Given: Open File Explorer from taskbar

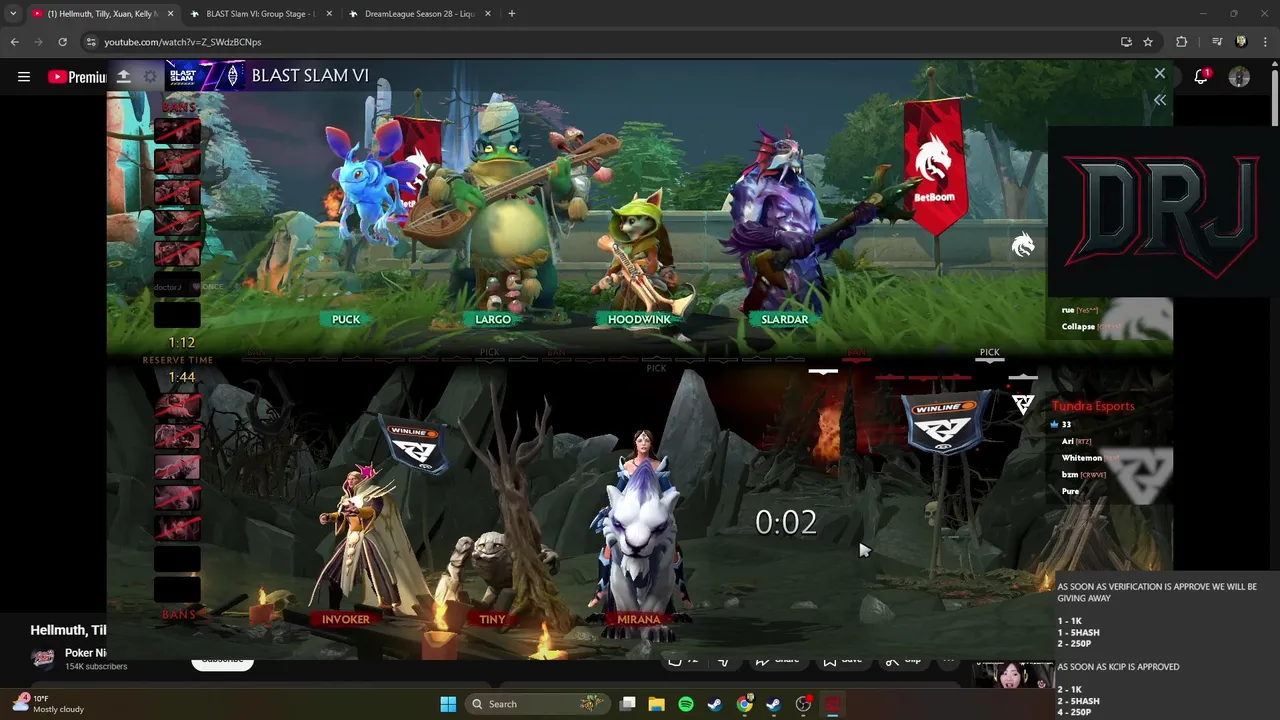Looking at the screenshot, I should pos(657,704).
